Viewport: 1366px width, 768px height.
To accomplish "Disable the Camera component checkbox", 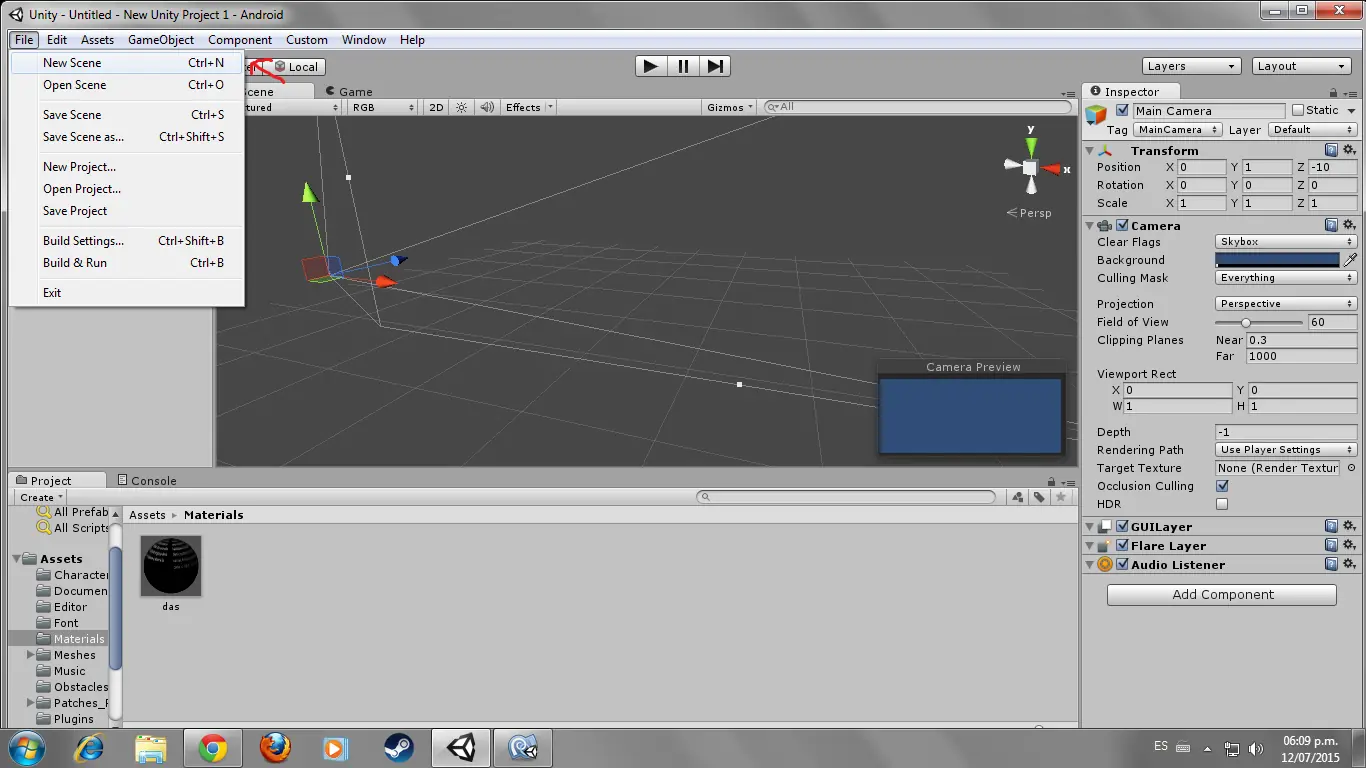I will [1122, 225].
